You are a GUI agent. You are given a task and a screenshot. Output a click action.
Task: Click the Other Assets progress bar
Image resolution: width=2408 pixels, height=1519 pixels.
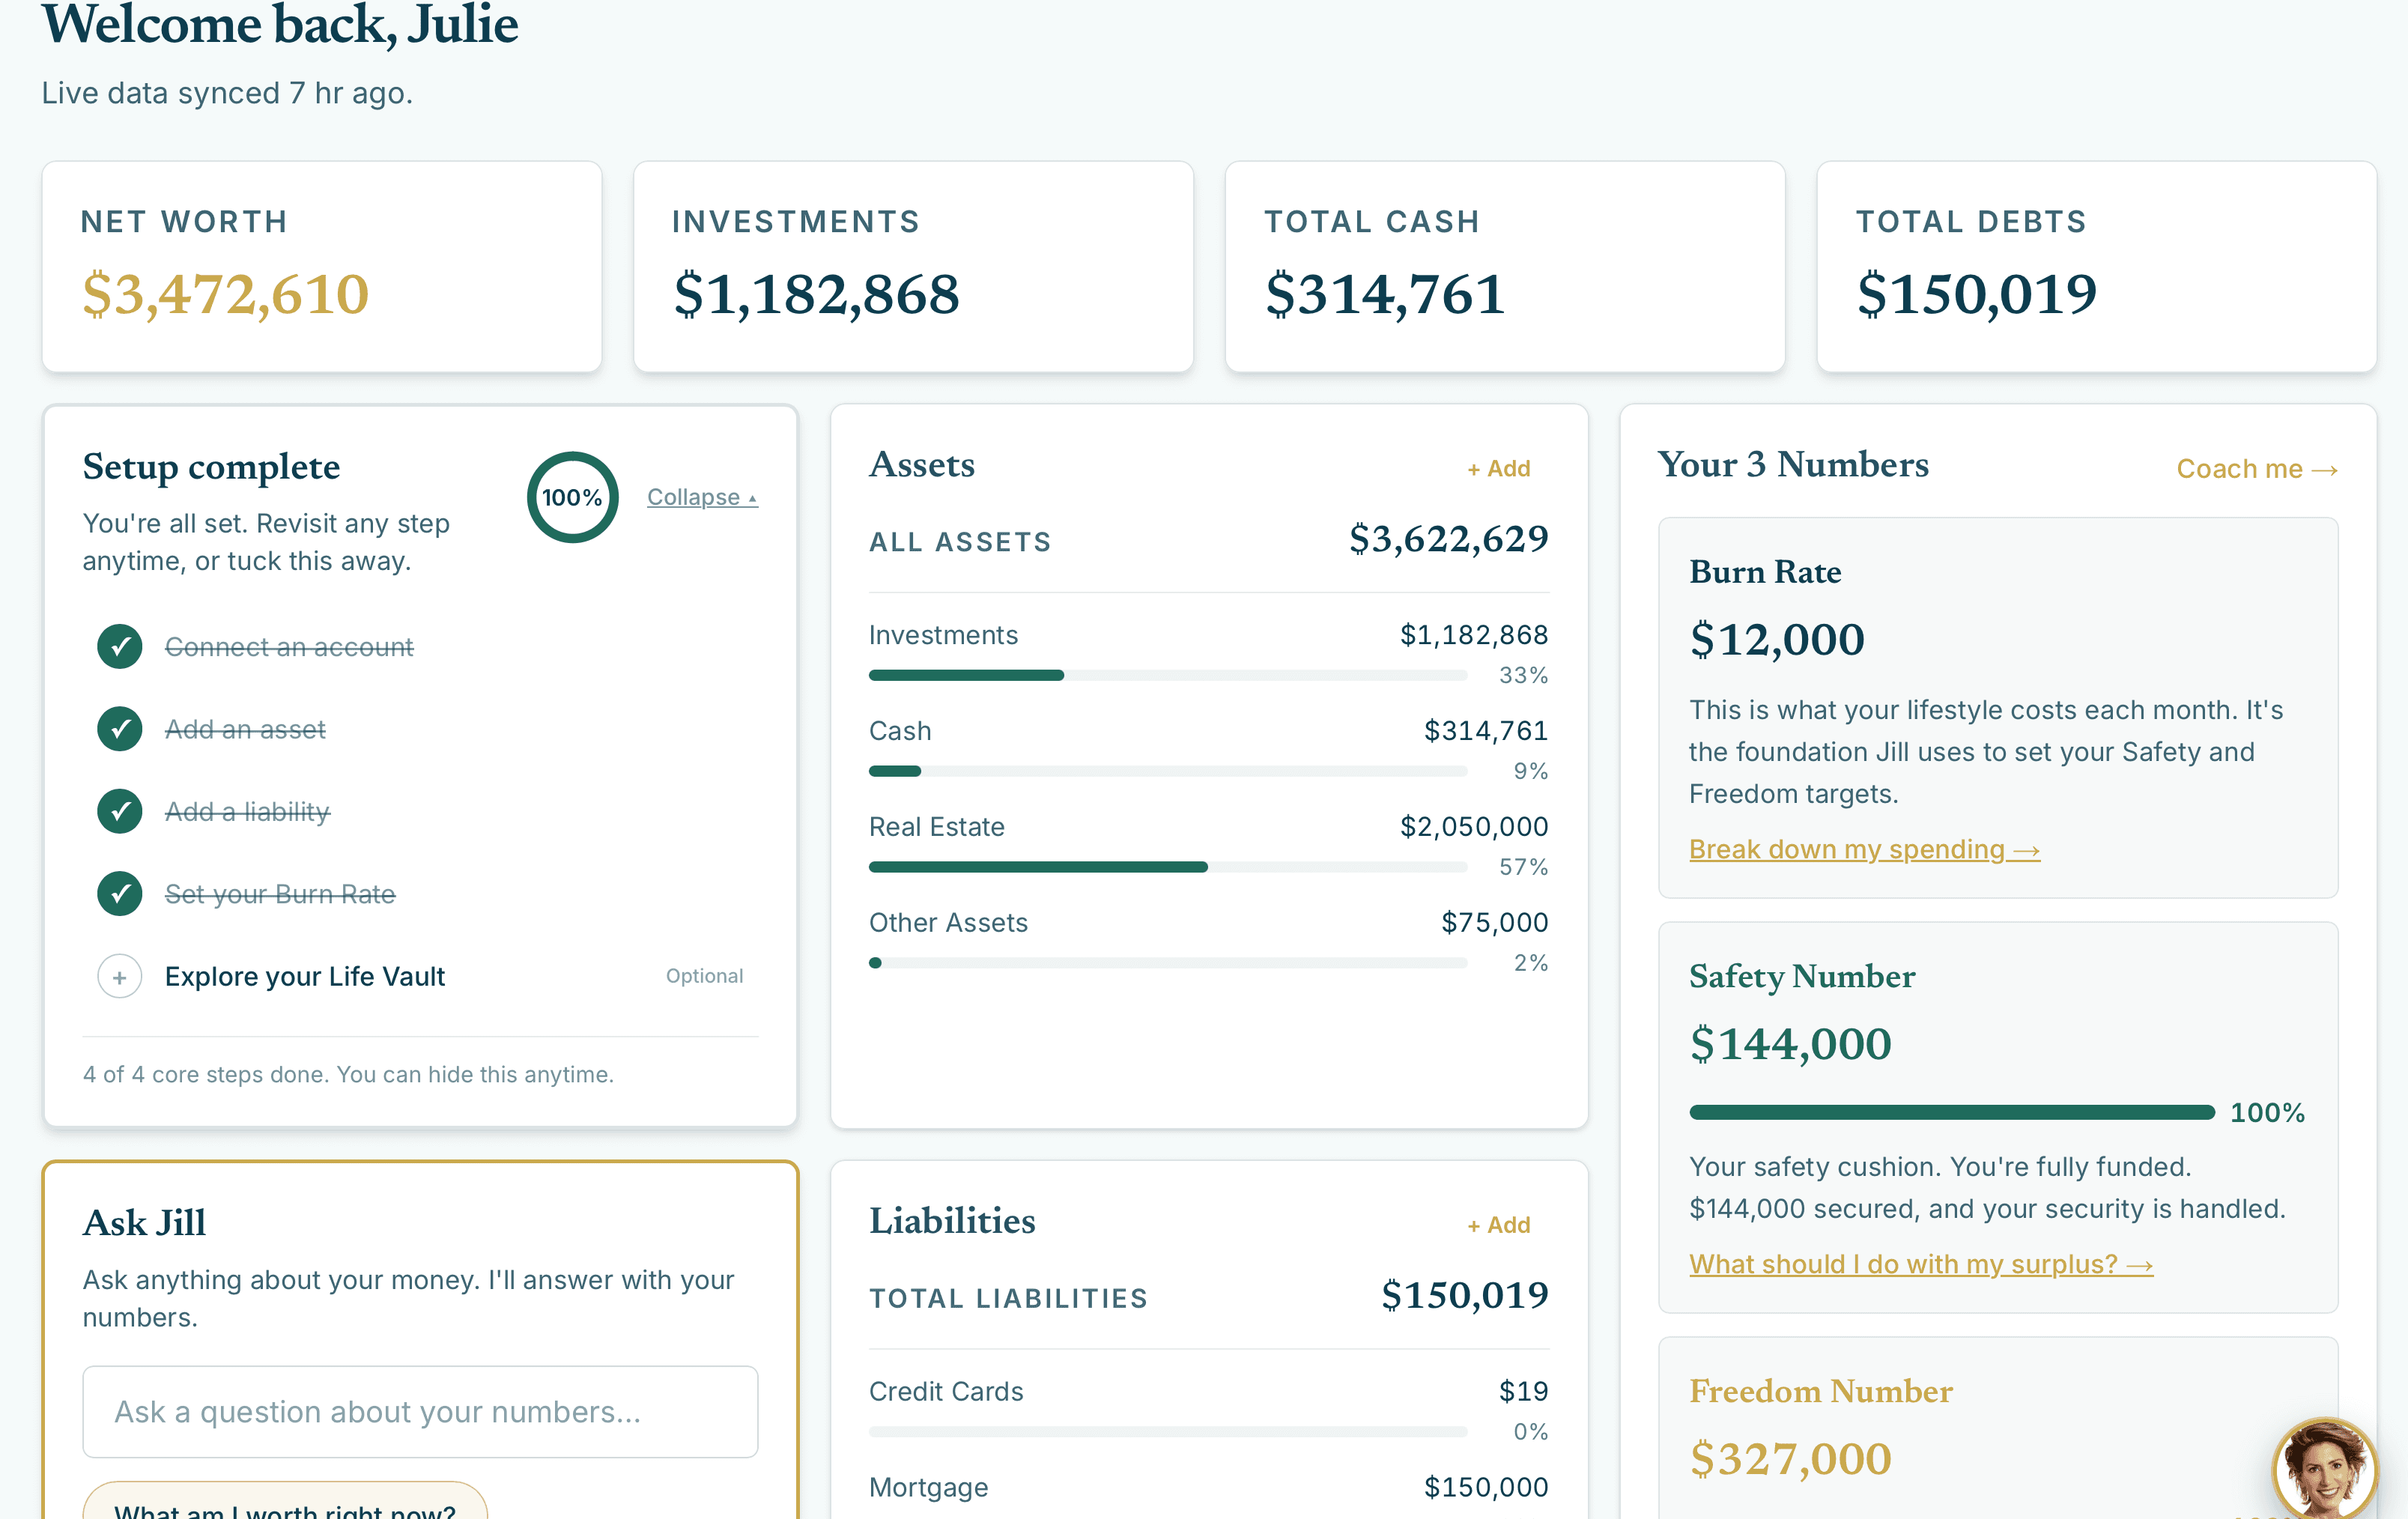(1168, 963)
